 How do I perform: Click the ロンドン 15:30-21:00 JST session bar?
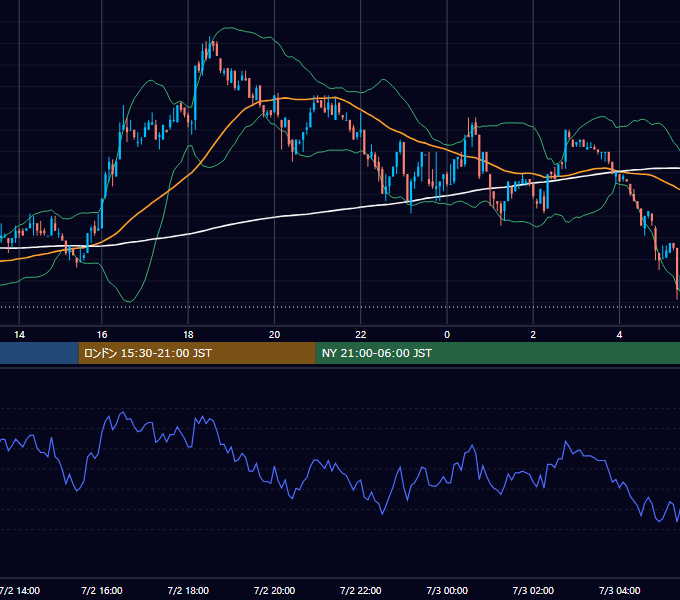(197, 353)
